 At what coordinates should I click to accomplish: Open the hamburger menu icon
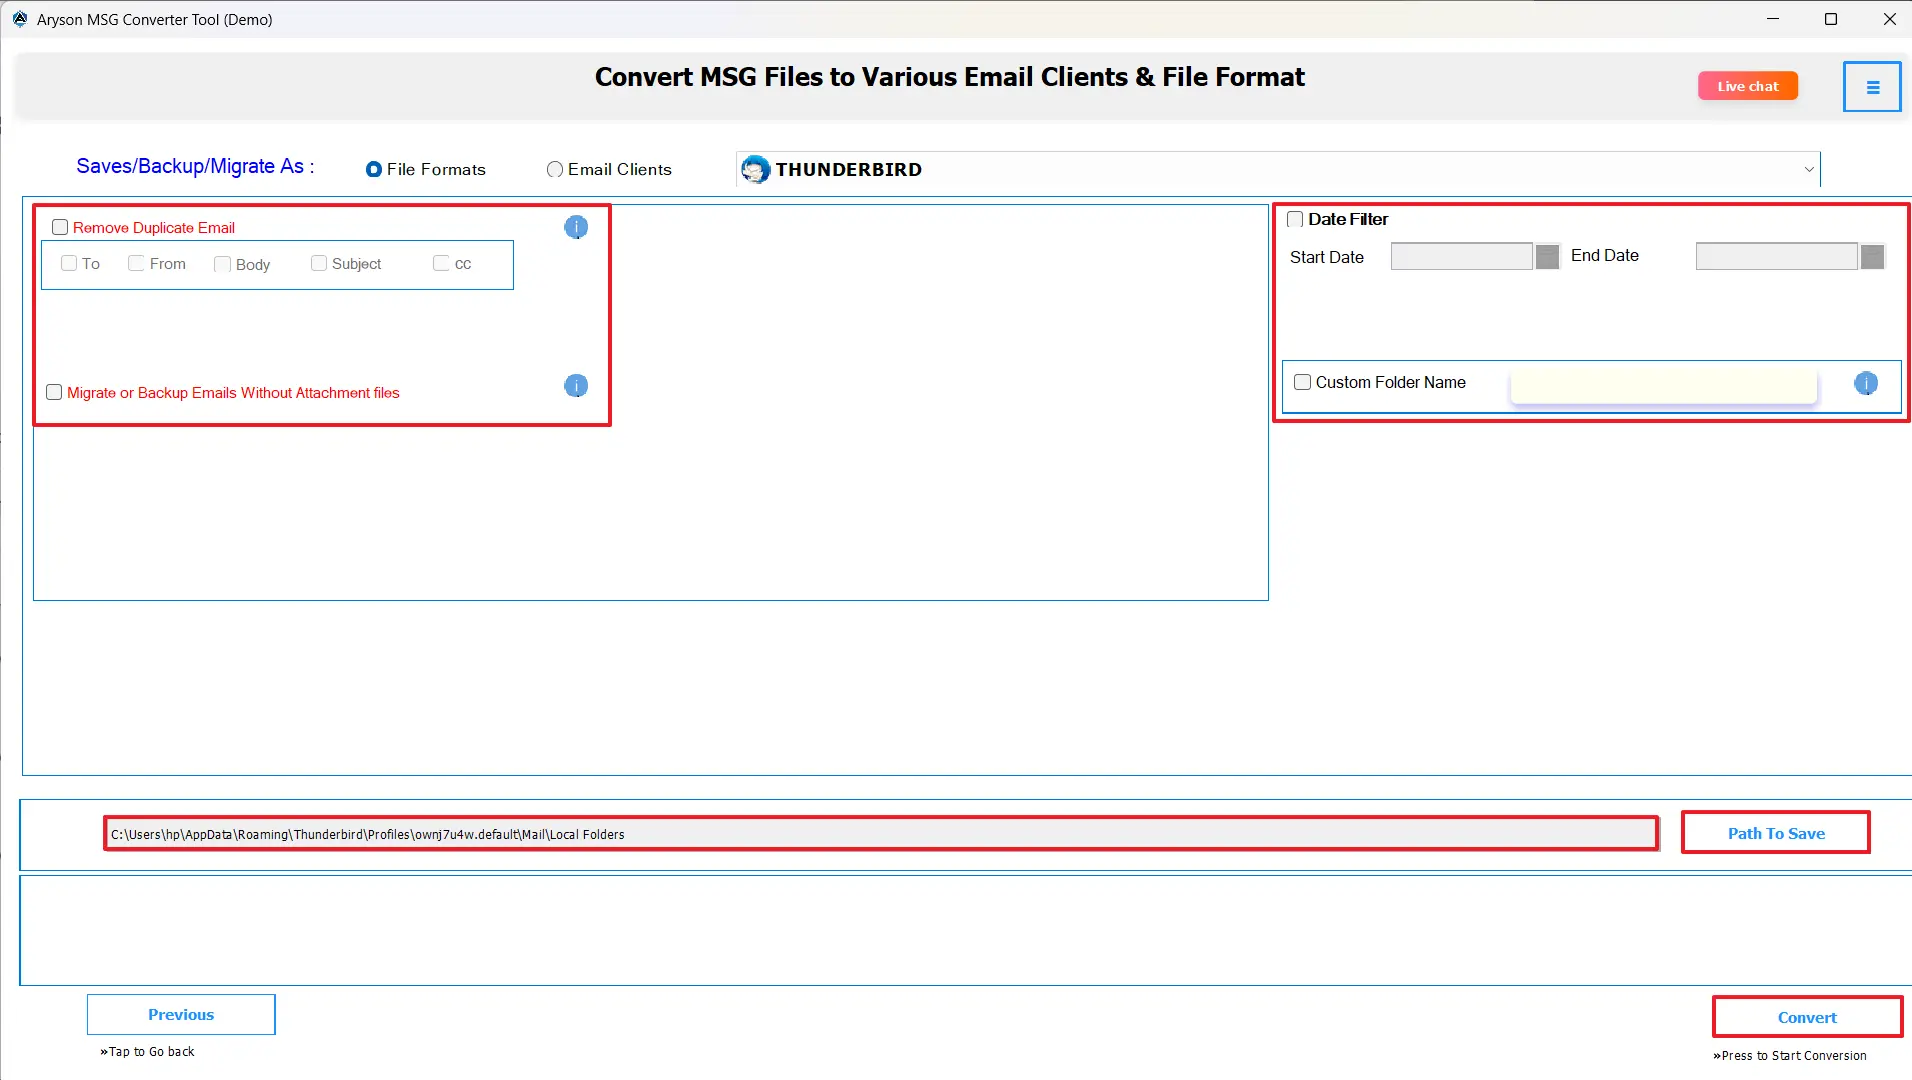1872,87
